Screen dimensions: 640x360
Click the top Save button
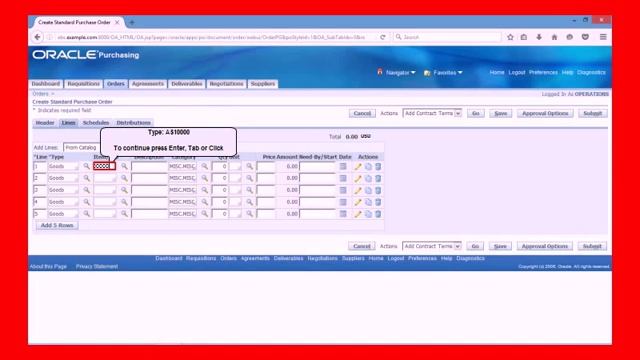click(x=500, y=113)
